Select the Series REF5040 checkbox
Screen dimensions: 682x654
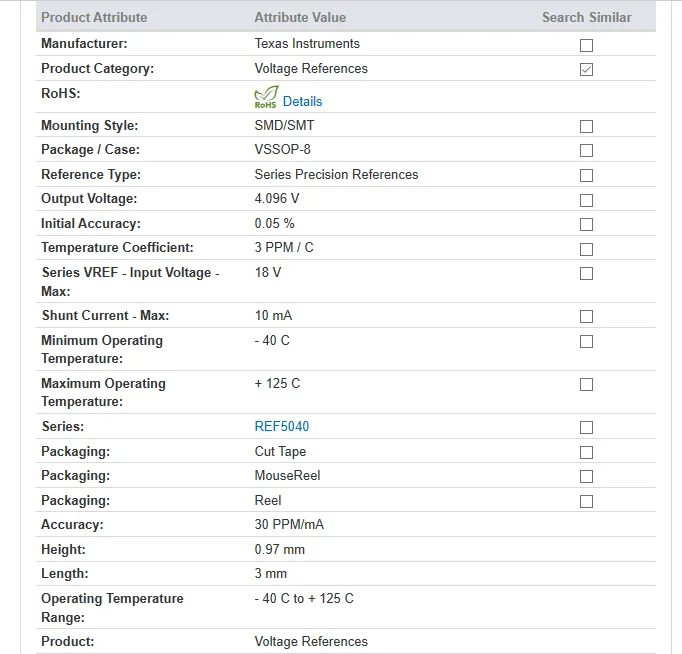coord(586,427)
